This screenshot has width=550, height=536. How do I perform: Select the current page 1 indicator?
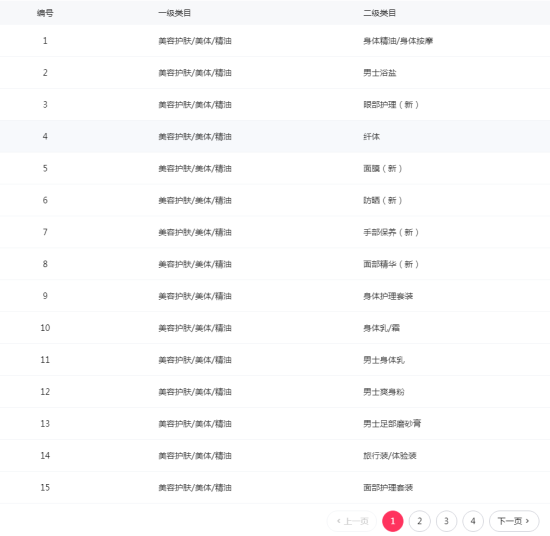point(393,521)
